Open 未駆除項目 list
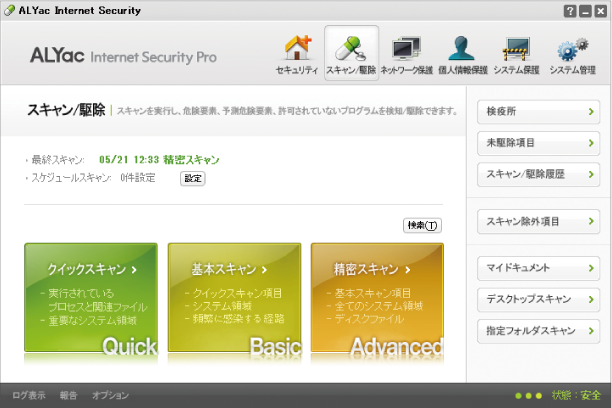This screenshot has width=612, height=408. [x=538, y=143]
